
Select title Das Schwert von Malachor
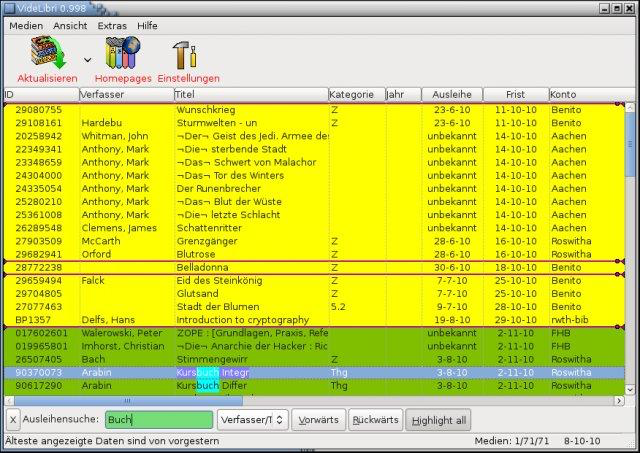click(x=246, y=162)
